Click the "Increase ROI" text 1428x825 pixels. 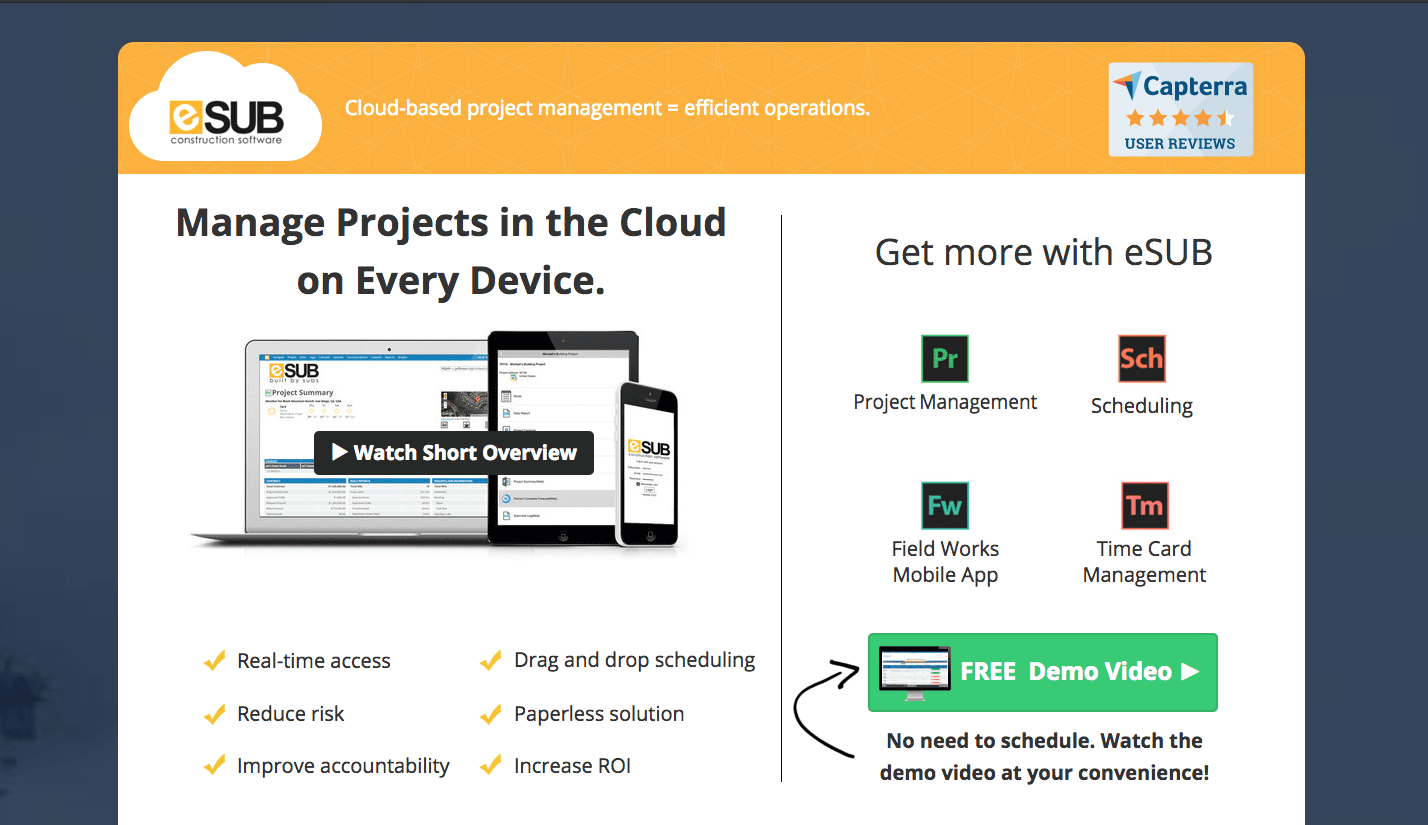pyautogui.click(x=572, y=767)
